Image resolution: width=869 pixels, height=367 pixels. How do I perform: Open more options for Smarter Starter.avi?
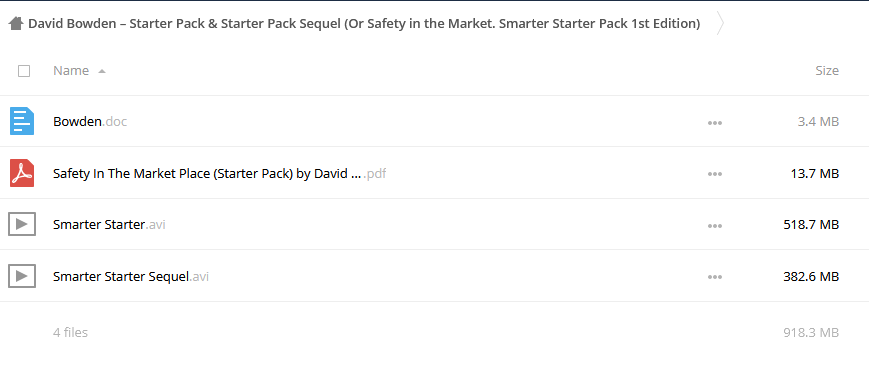(x=715, y=226)
